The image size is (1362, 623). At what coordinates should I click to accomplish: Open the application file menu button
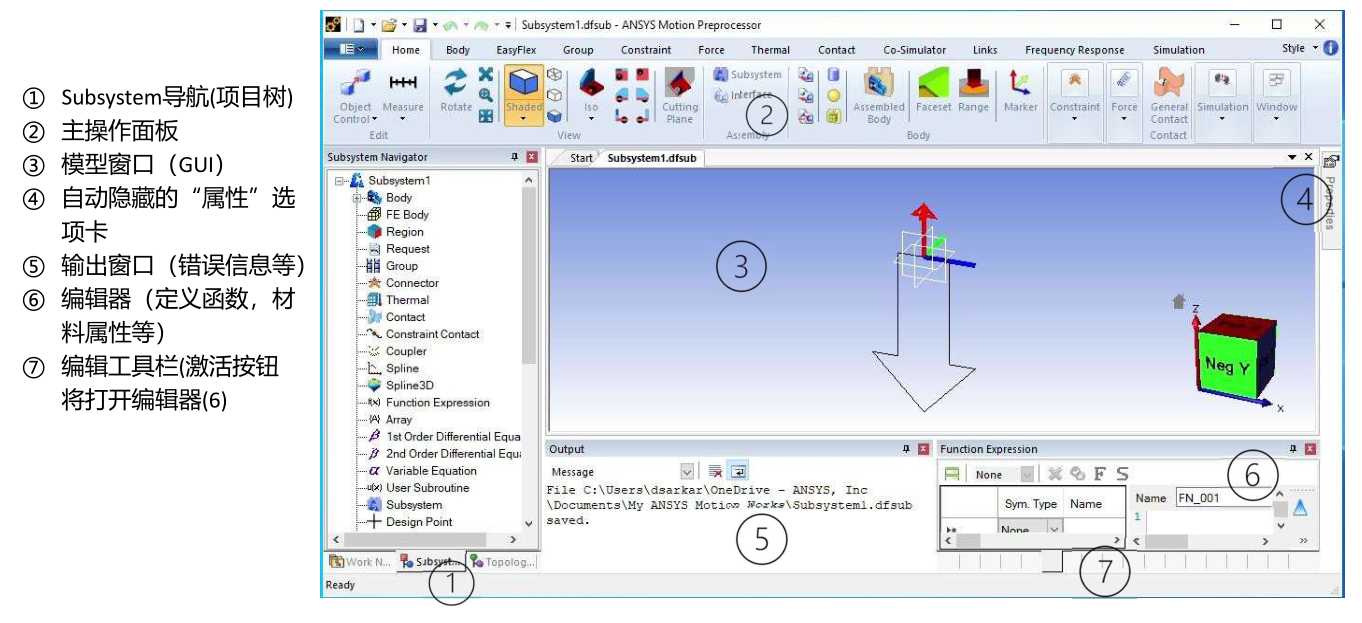pos(350,50)
